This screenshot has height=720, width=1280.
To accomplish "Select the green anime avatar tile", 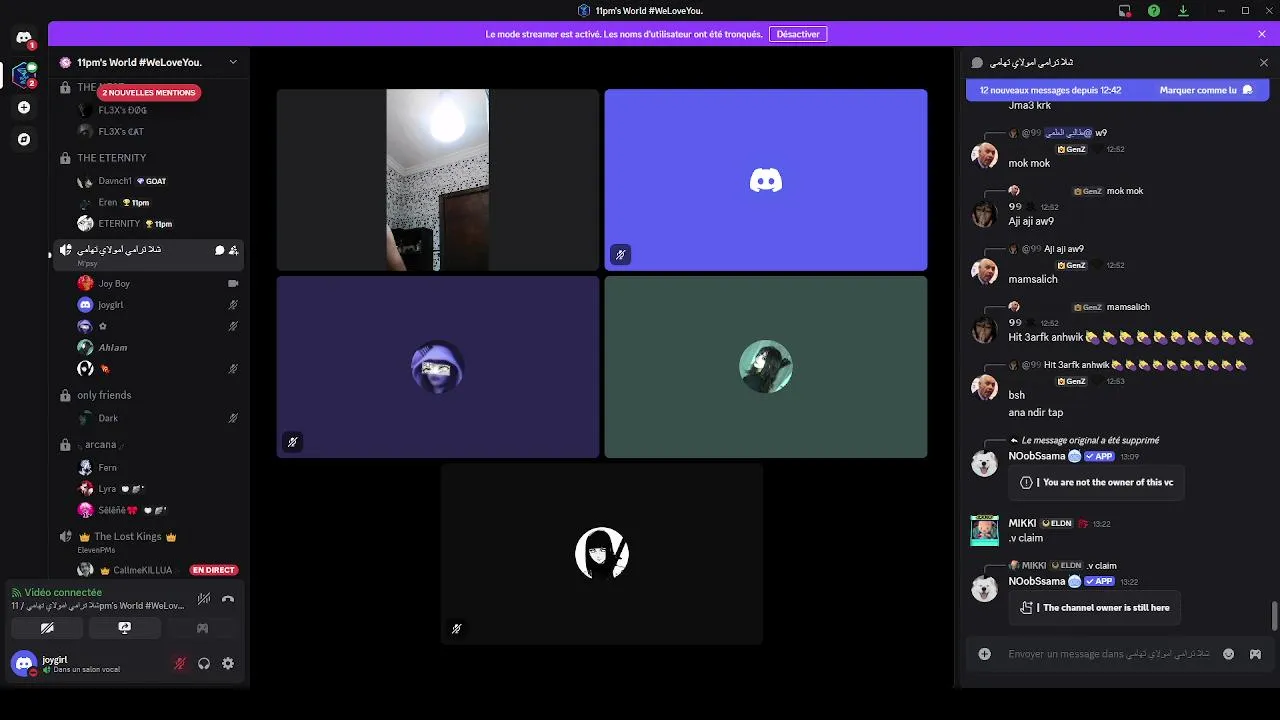I will click(x=766, y=367).
